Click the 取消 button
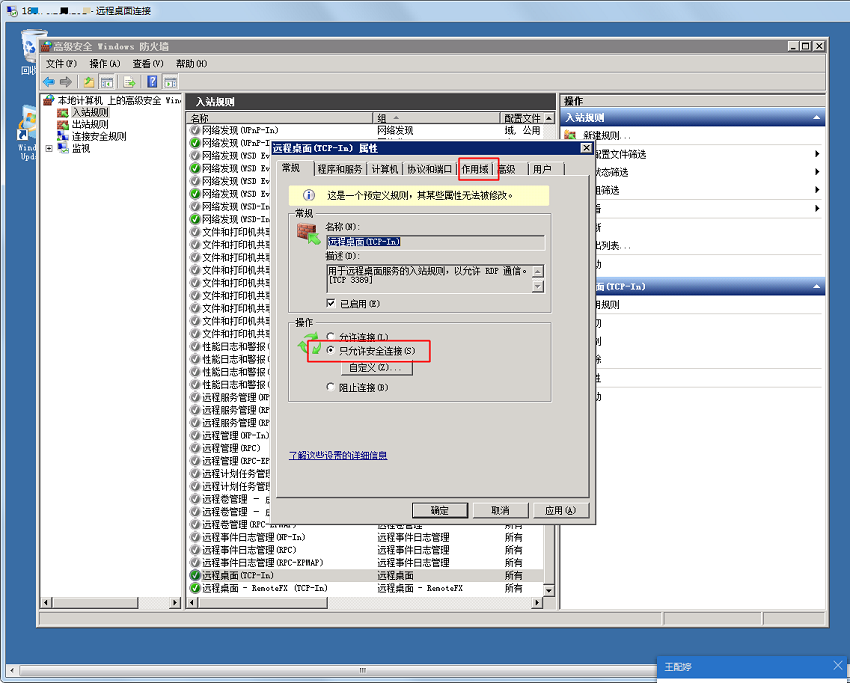850x683 pixels. point(500,511)
